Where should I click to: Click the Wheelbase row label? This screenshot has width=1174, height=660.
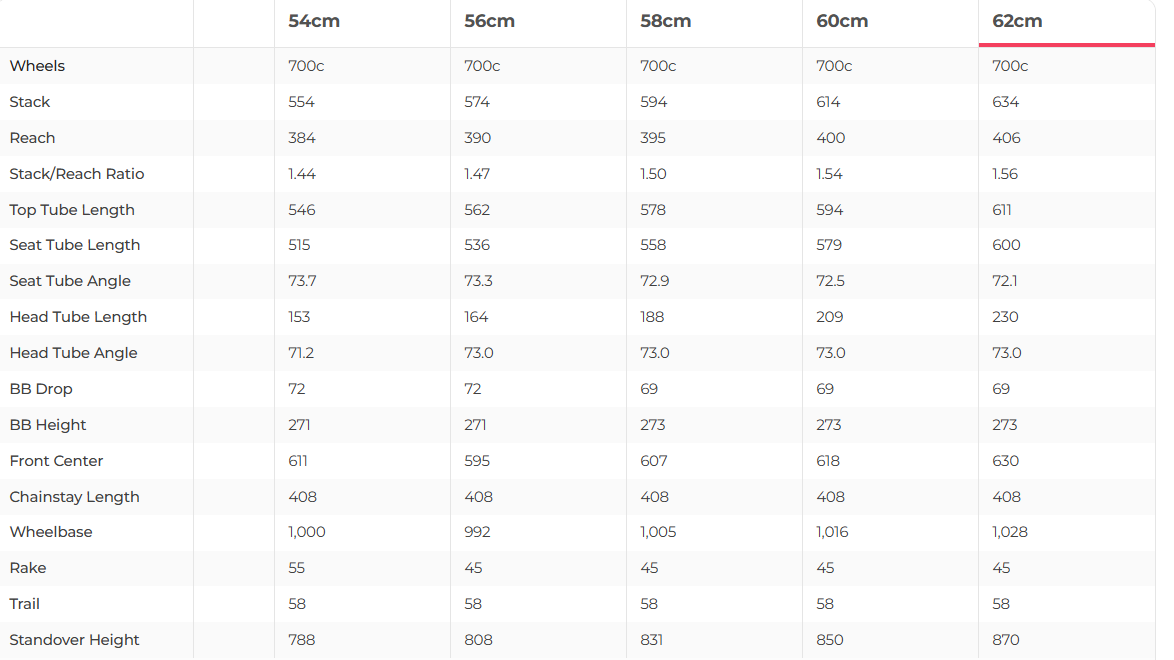point(51,532)
